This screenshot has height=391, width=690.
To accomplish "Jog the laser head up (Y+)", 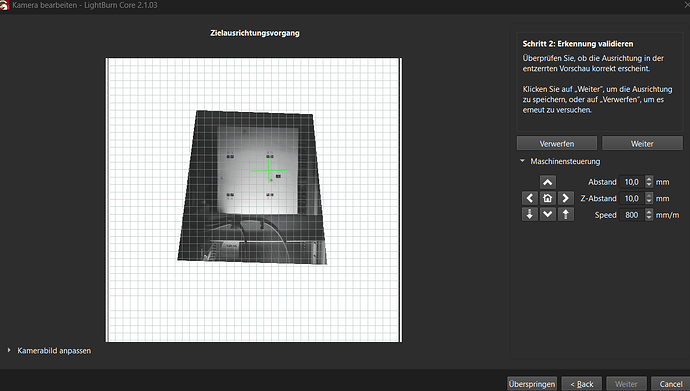I will (547, 182).
